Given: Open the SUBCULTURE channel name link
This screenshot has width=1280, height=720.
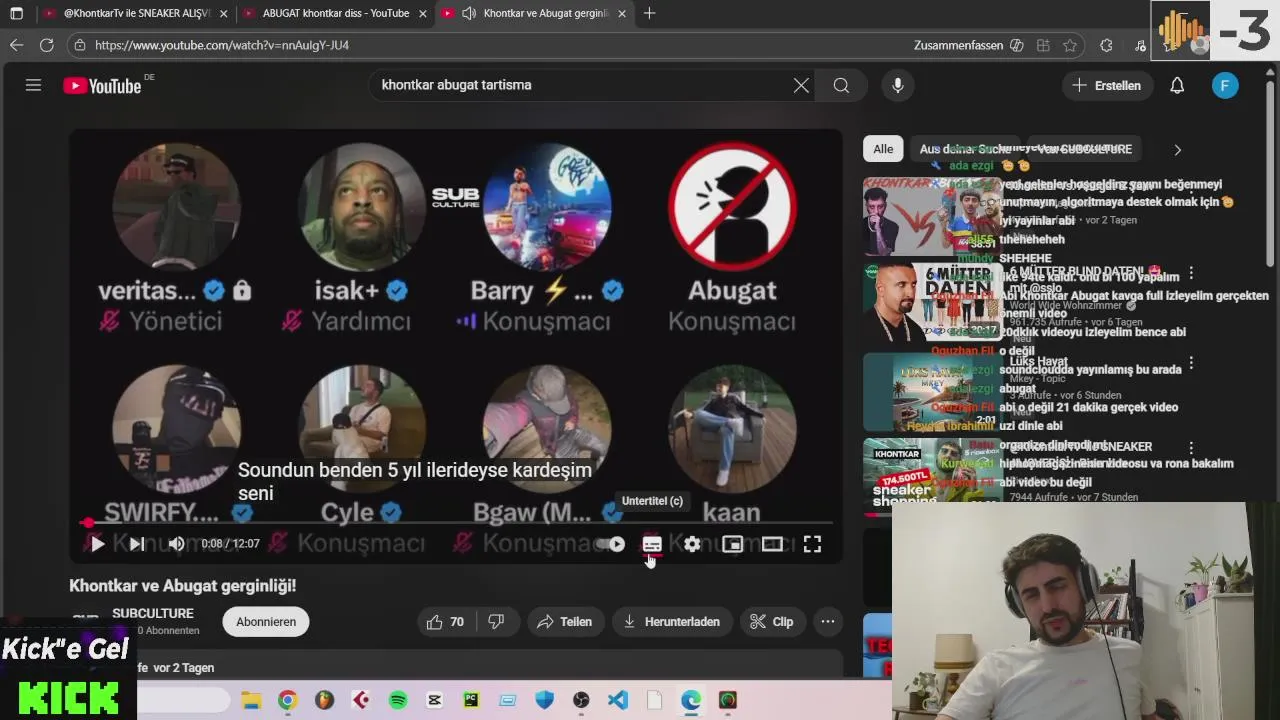Looking at the screenshot, I should tap(153, 614).
